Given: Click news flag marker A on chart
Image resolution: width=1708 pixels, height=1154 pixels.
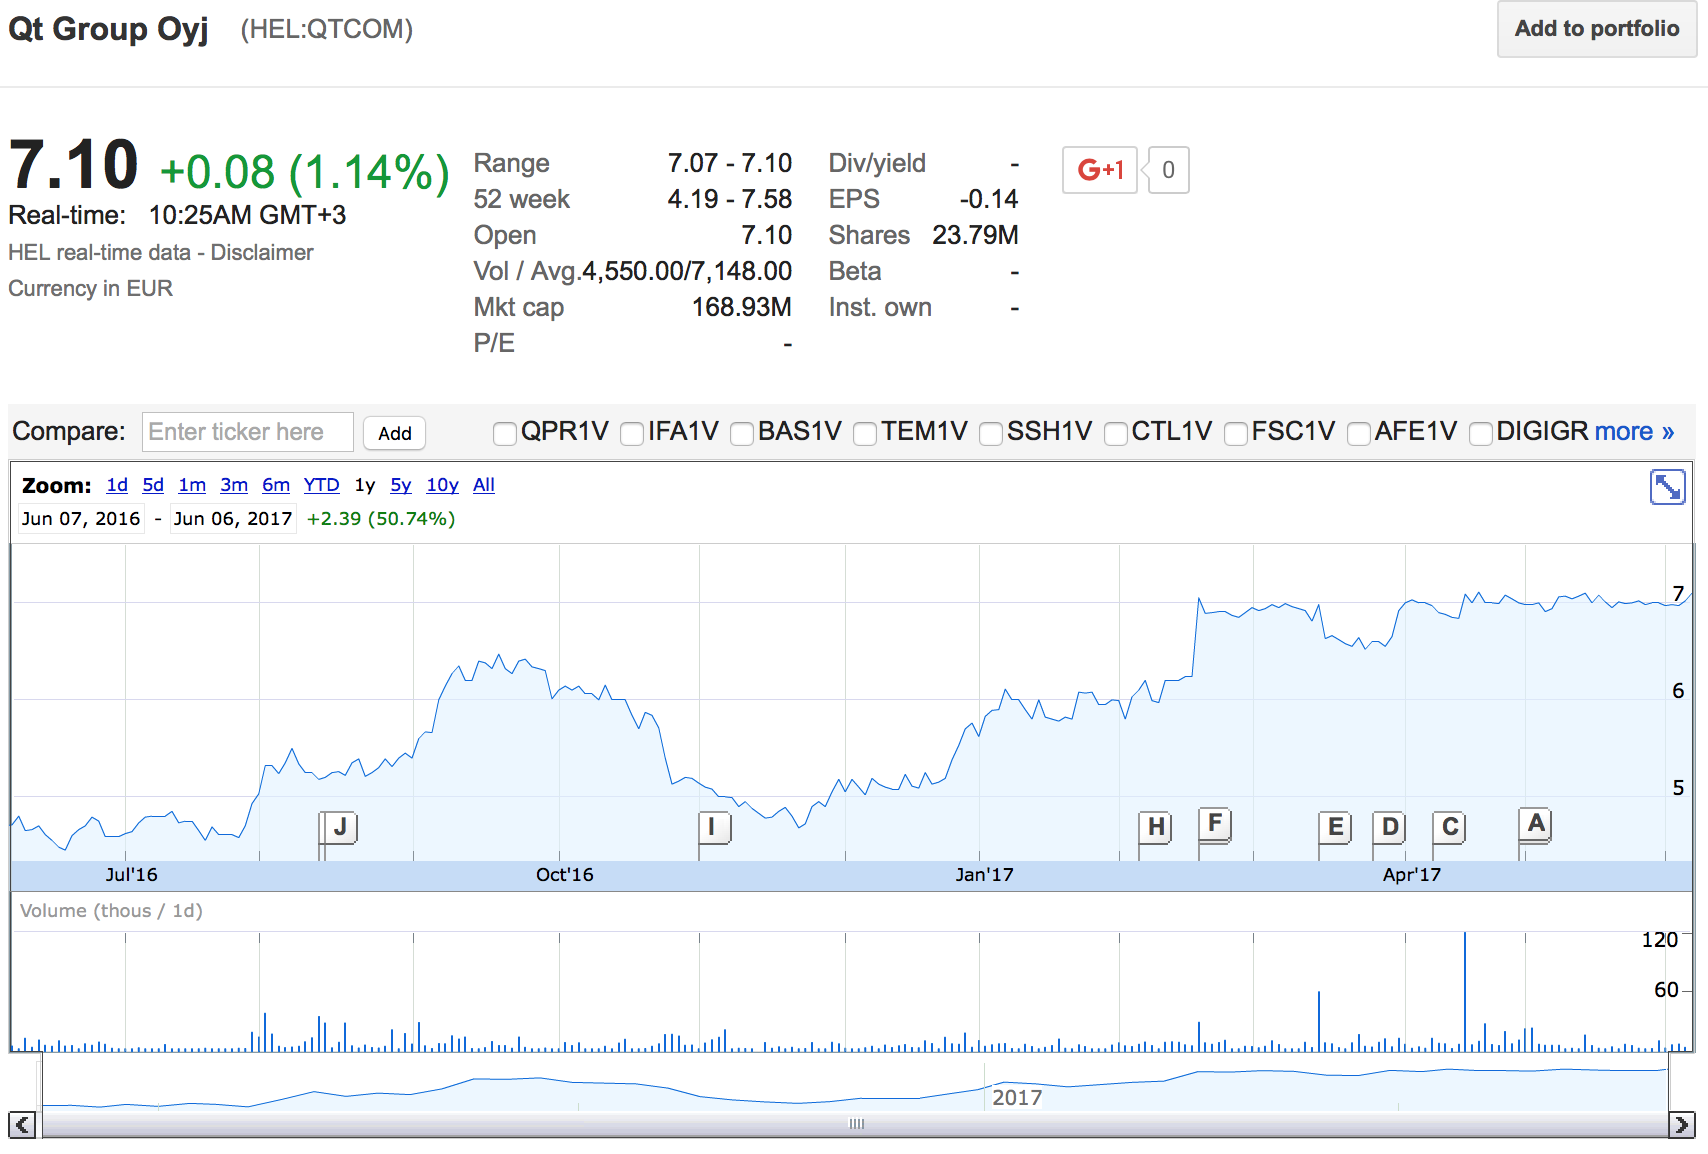Looking at the screenshot, I should coord(1536,824).
